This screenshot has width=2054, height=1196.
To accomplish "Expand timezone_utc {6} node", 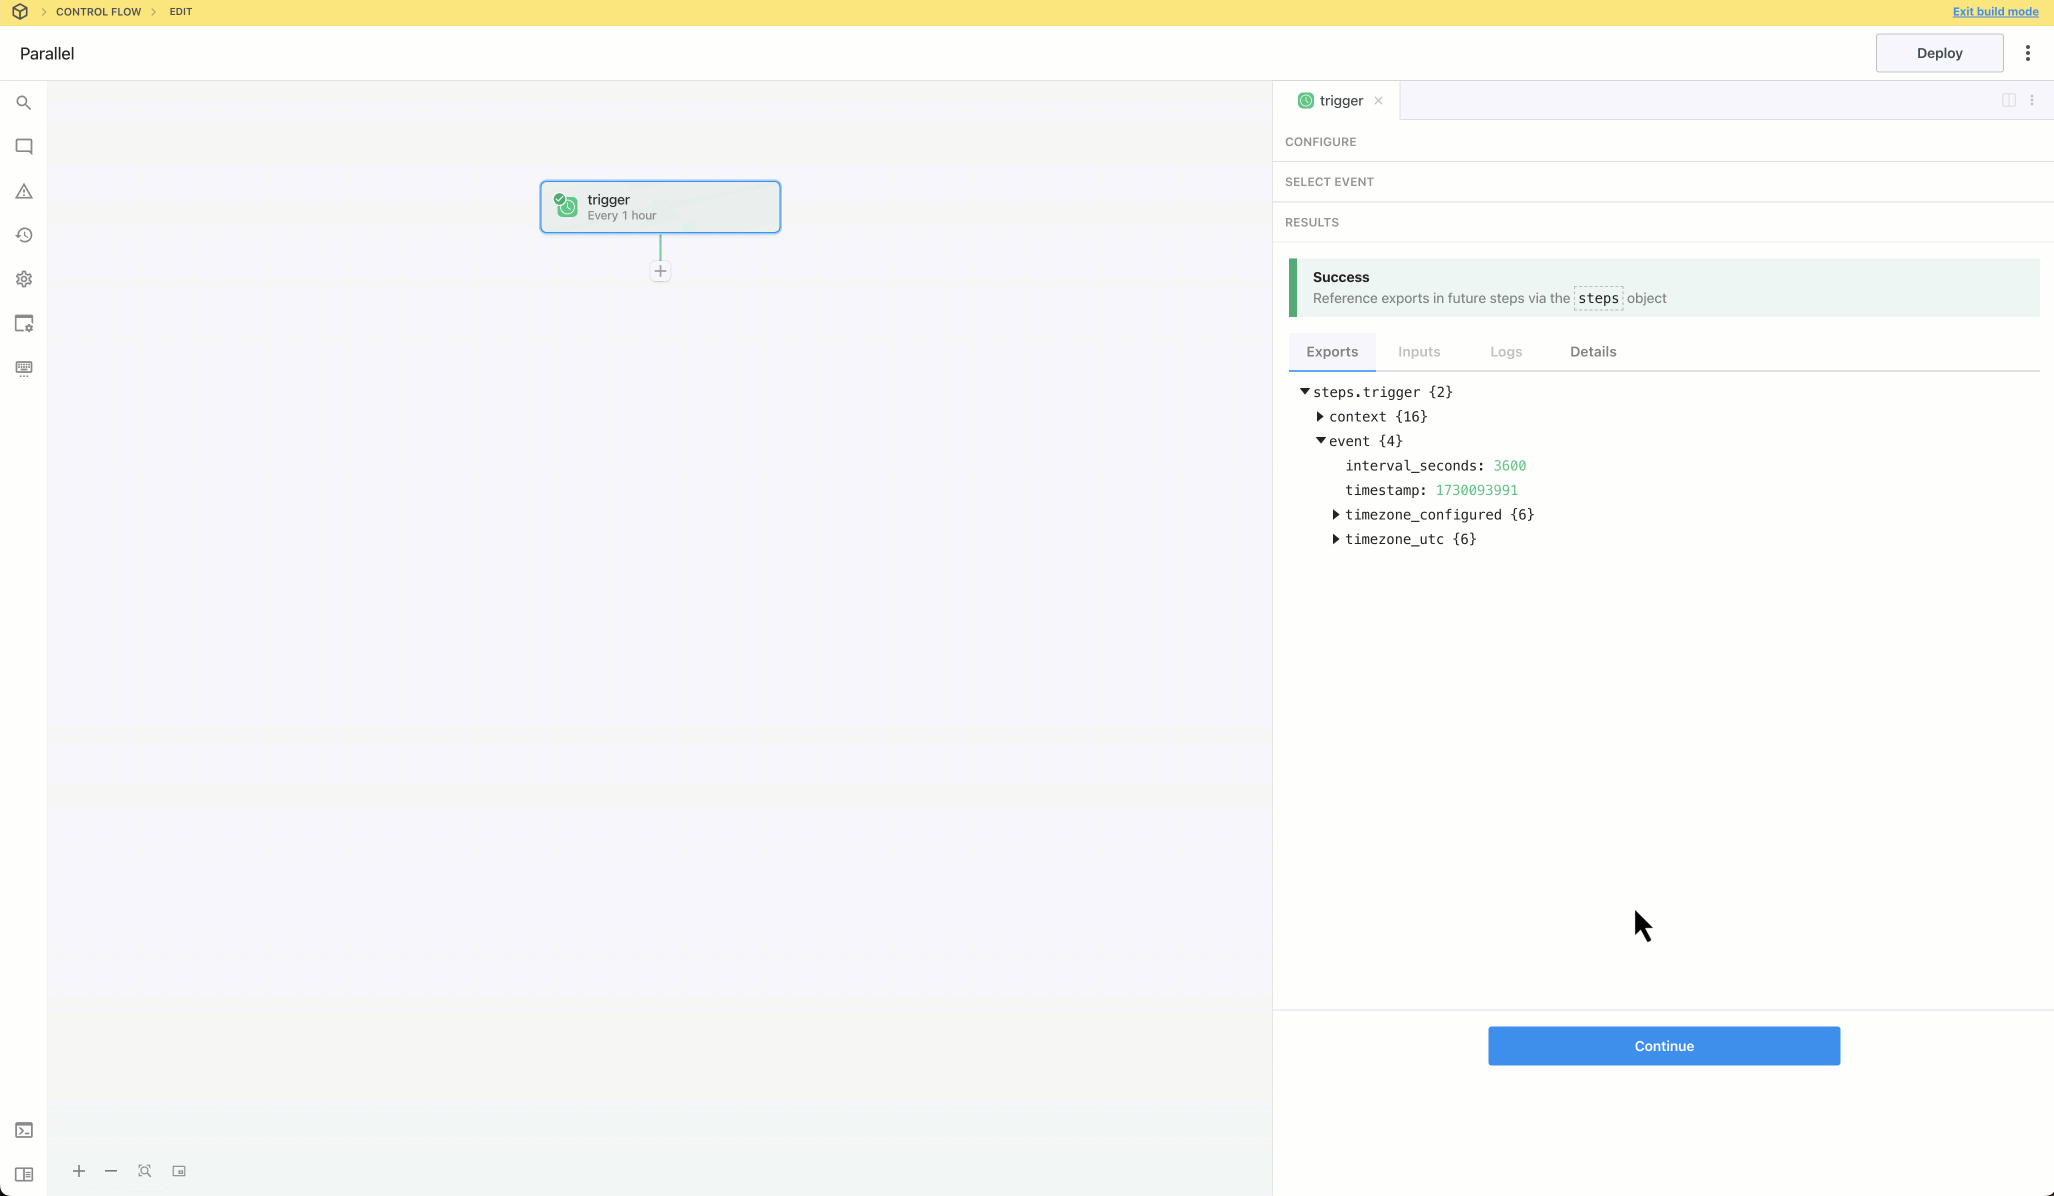I will click(x=1336, y=539).
